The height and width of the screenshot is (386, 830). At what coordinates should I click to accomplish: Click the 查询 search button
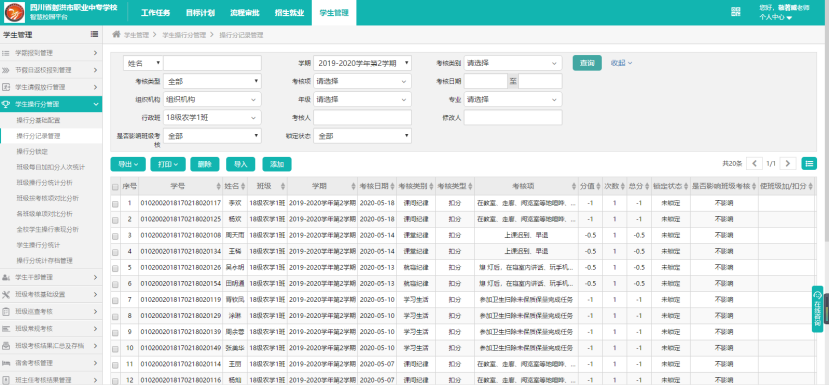point(587,63)
